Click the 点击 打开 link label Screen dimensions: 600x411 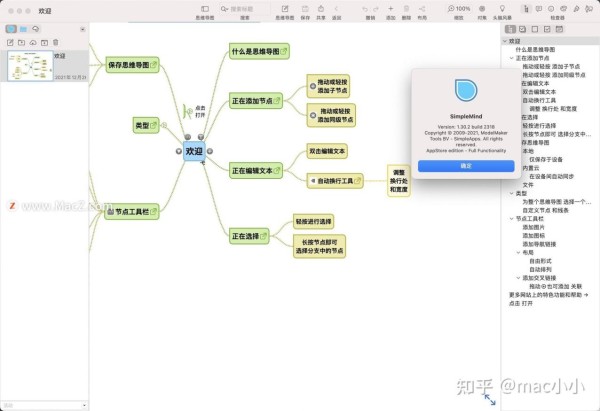[200, 111]
